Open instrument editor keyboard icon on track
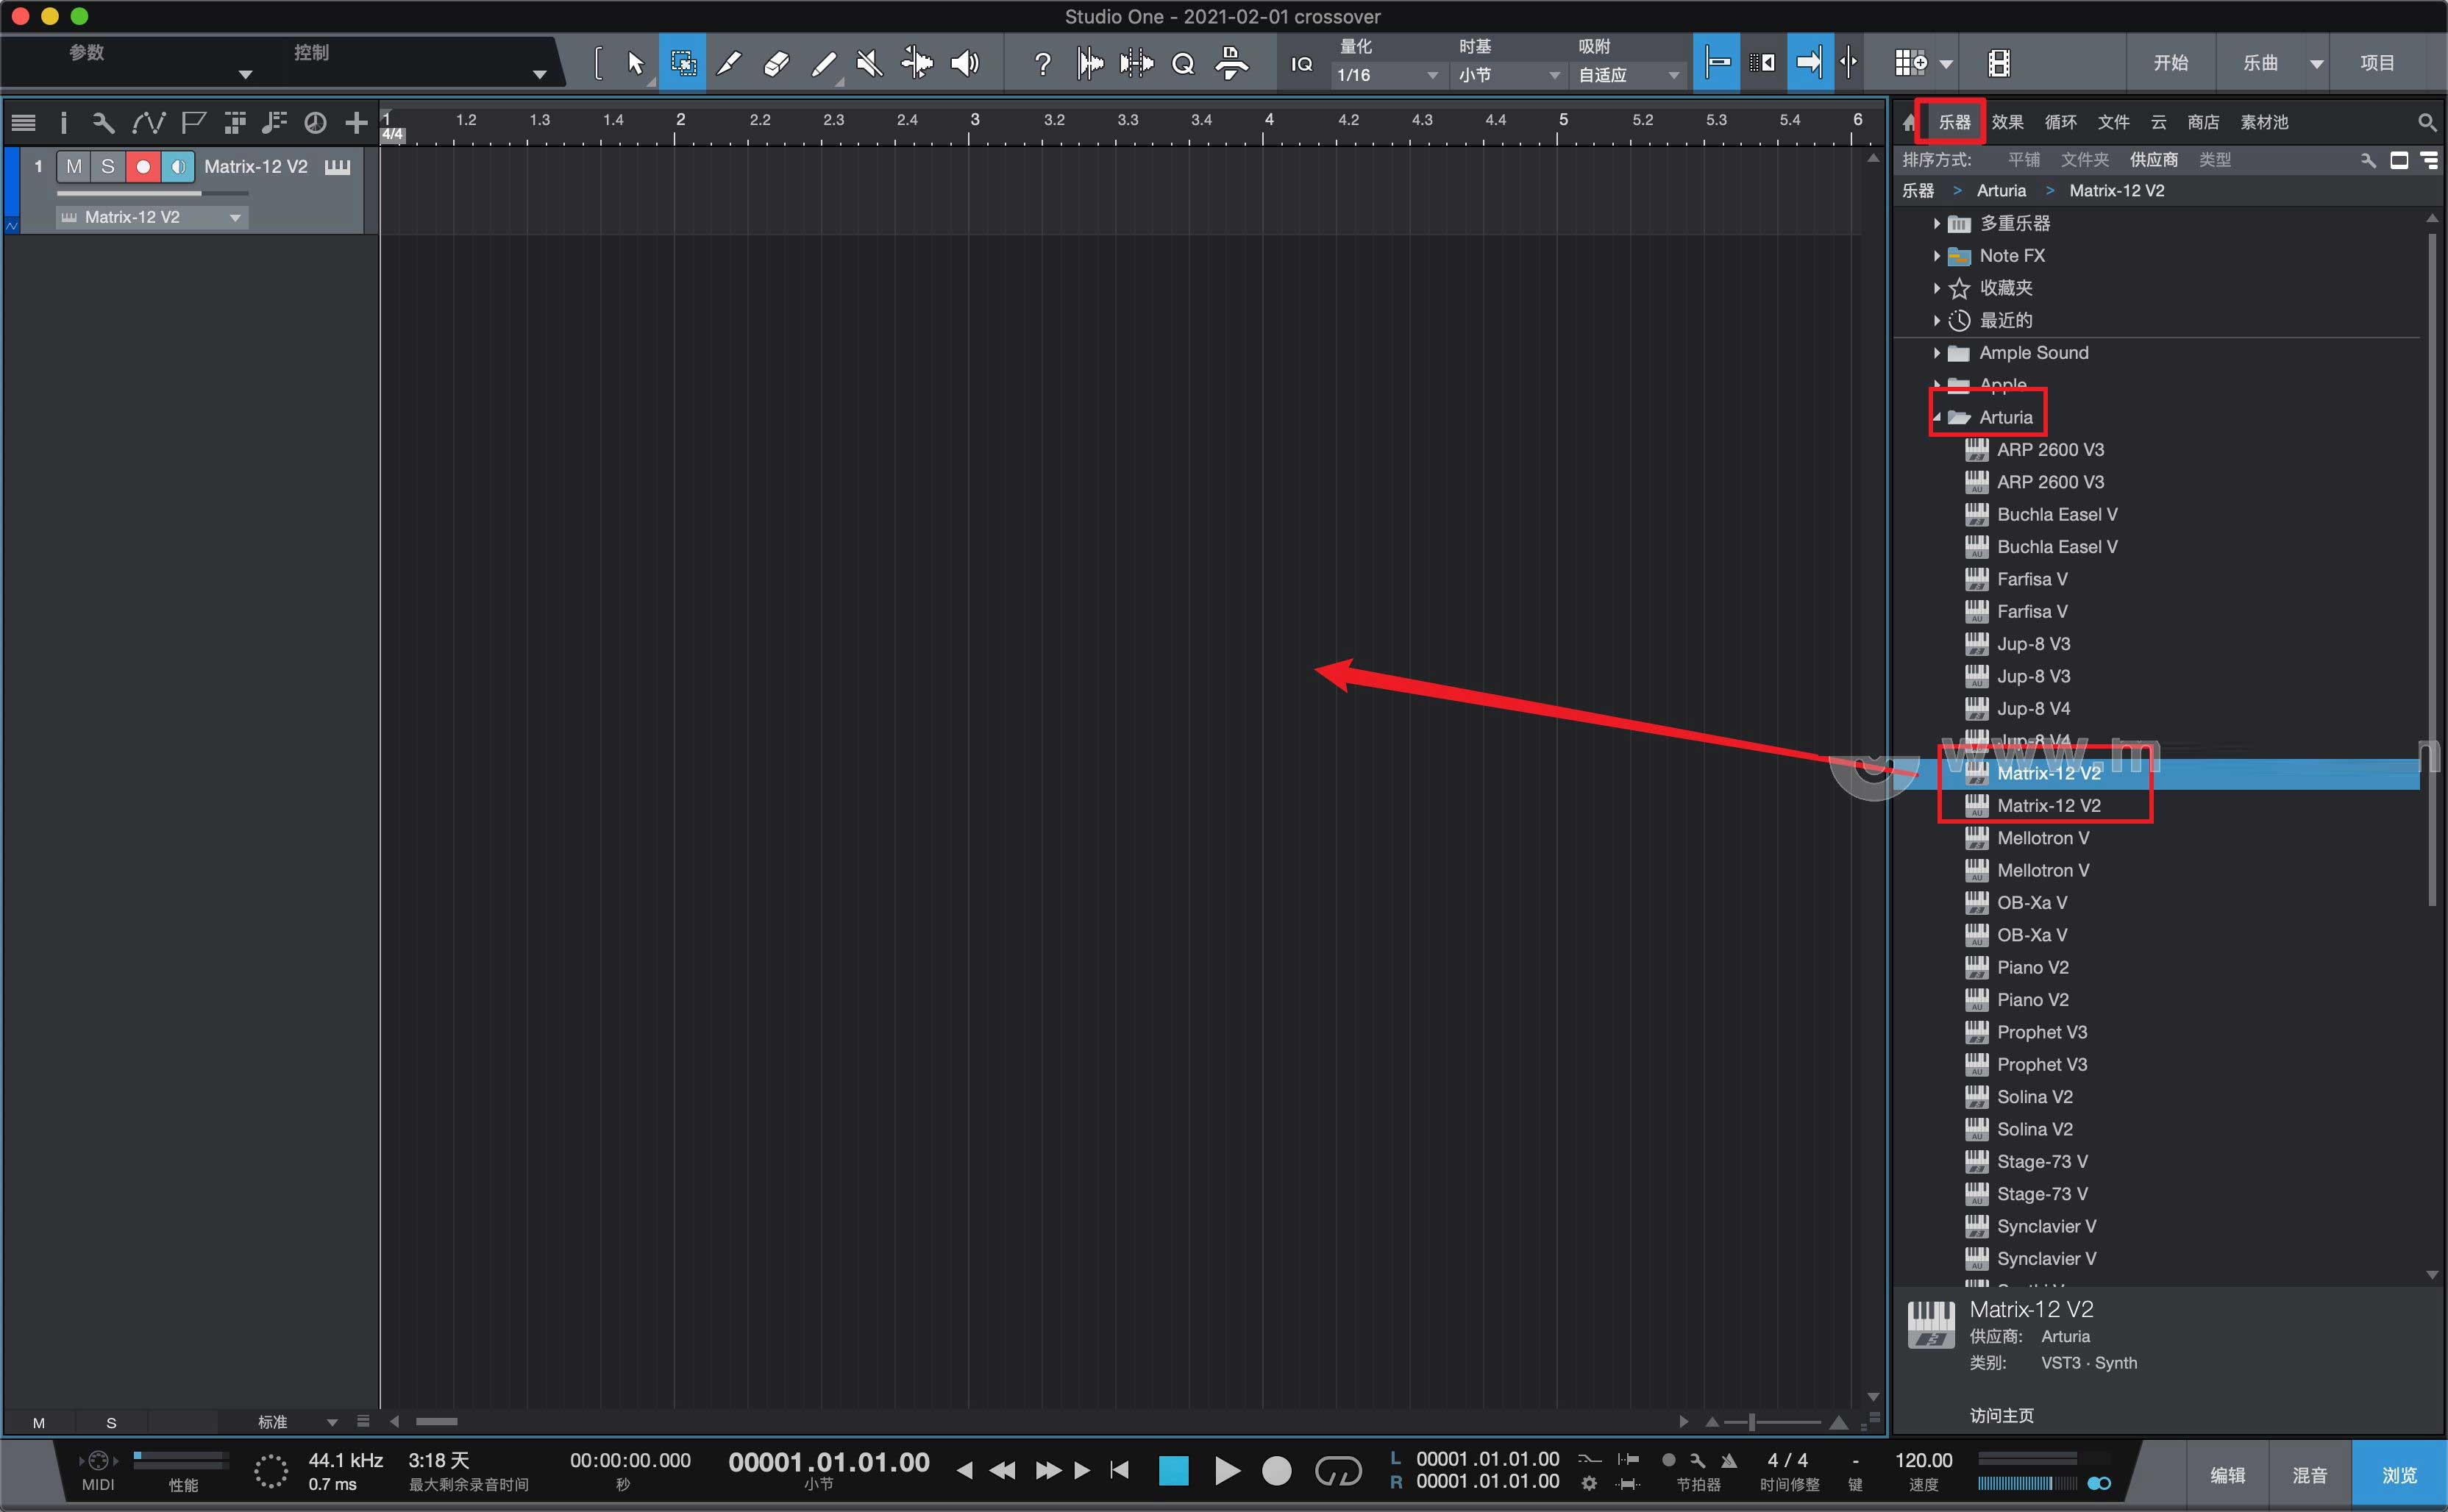 (337, 167)
